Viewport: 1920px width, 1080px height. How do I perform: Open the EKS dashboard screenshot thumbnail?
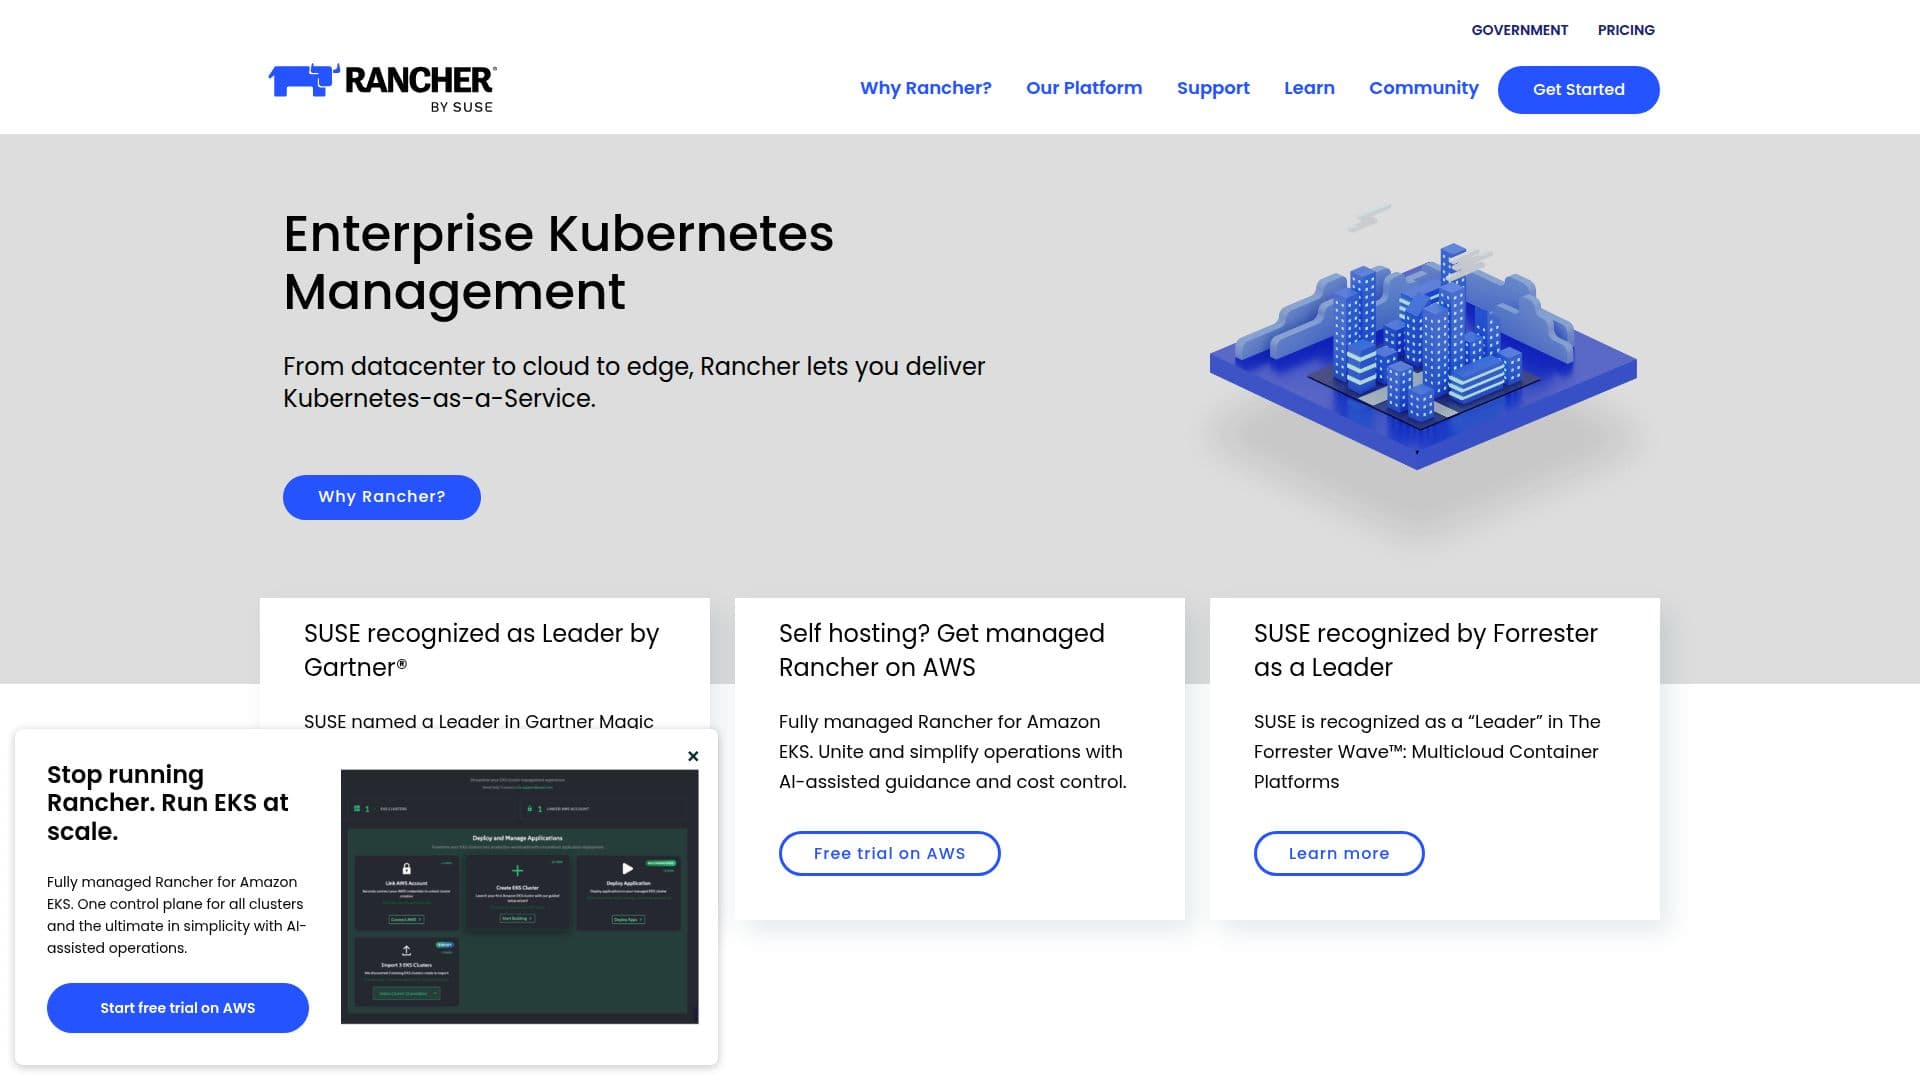[520, 896]
